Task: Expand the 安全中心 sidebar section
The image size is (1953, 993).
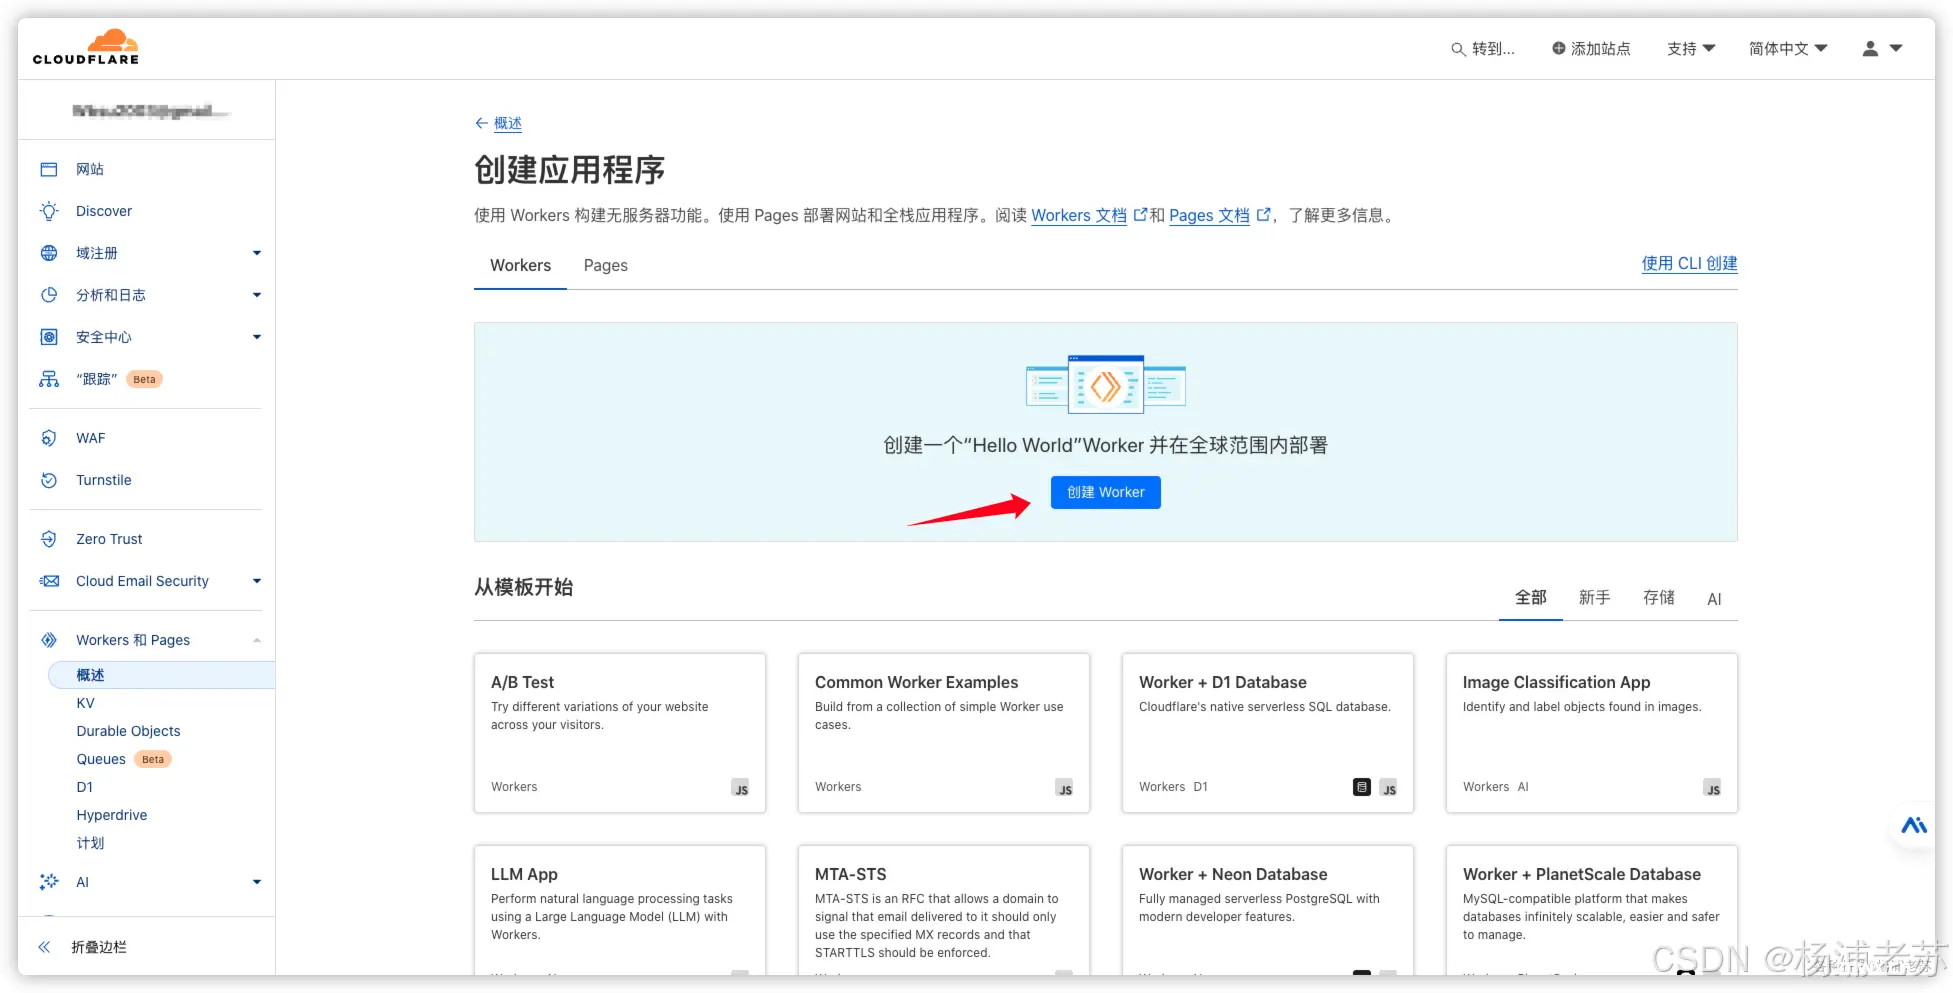Action: pyautogui.click(x=257, y=337)
